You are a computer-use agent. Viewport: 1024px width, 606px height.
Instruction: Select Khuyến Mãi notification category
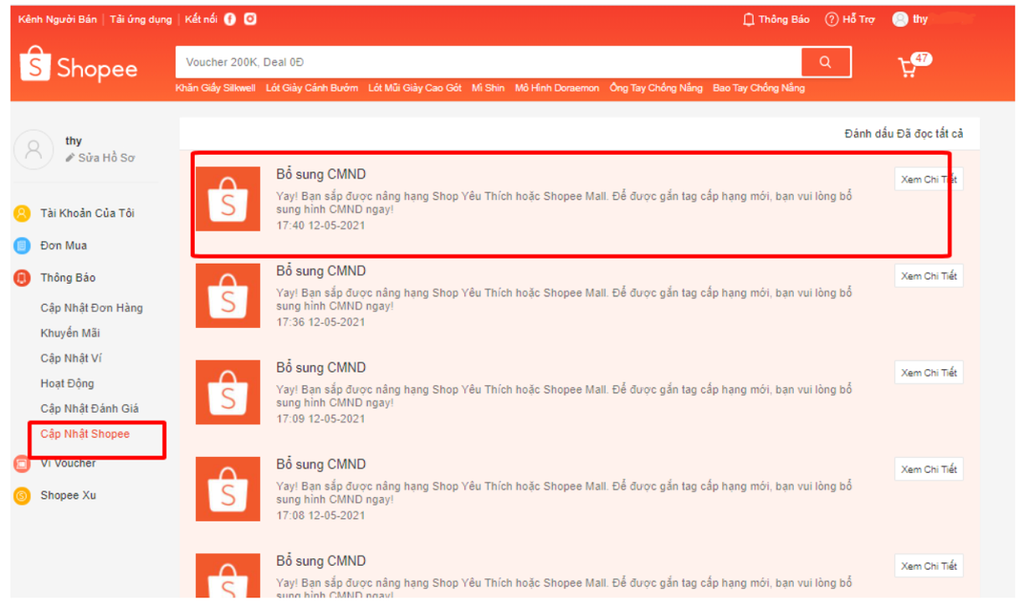[70, 333]
